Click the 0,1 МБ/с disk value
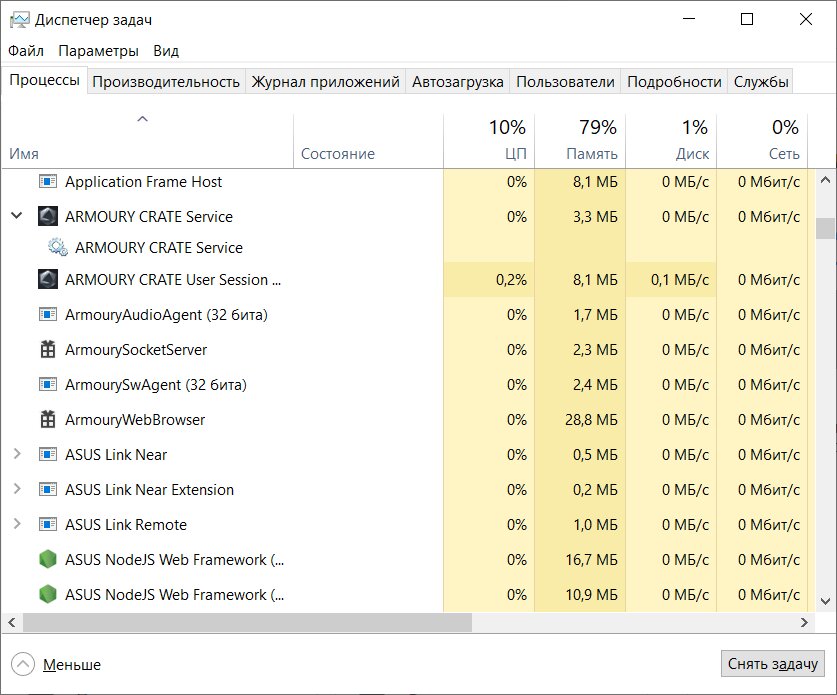This screenshot has width=837, height=695. (x=680, y=280)
